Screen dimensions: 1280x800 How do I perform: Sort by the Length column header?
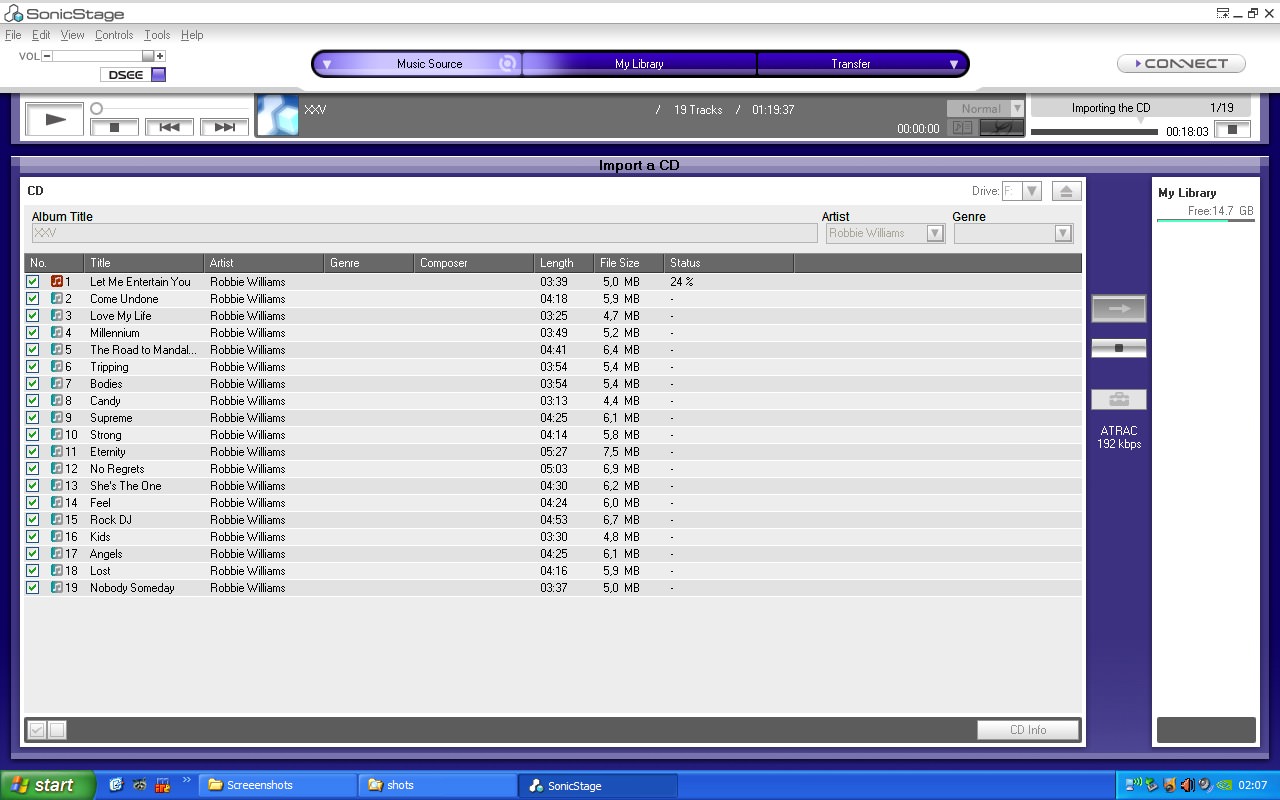coord(564,263)
